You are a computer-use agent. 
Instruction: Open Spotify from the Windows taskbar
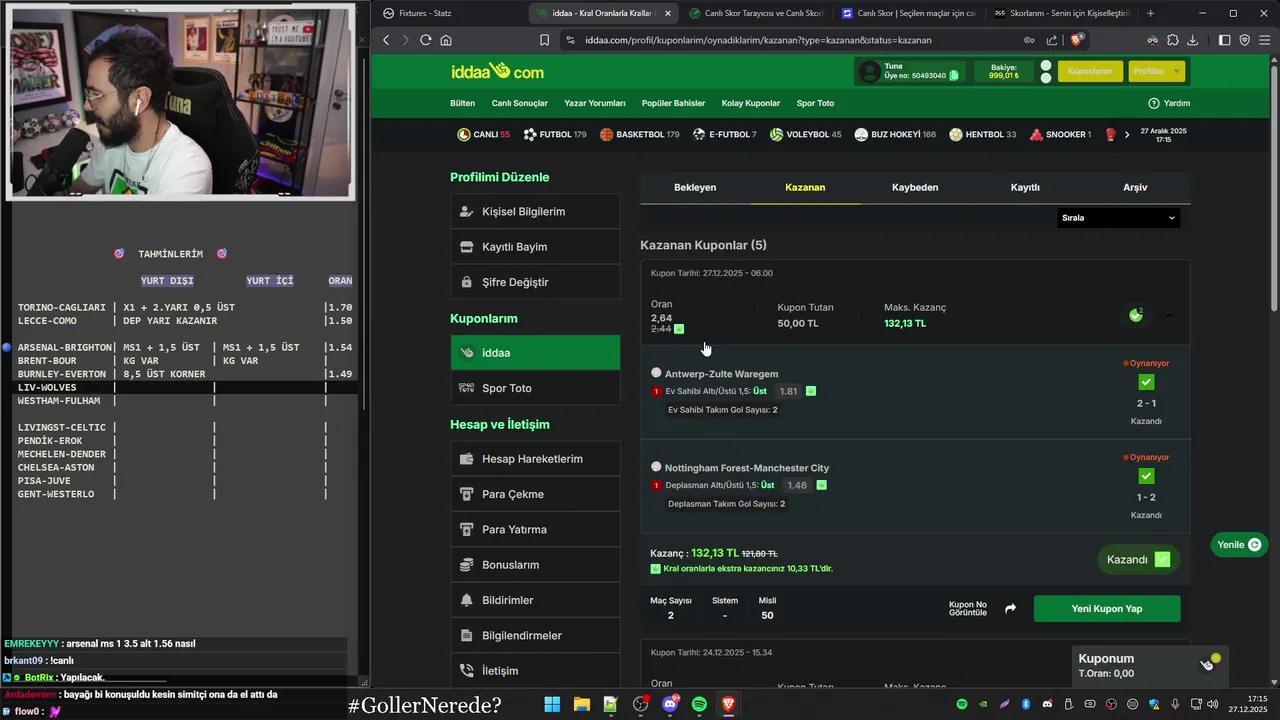(x=699, y=704)
